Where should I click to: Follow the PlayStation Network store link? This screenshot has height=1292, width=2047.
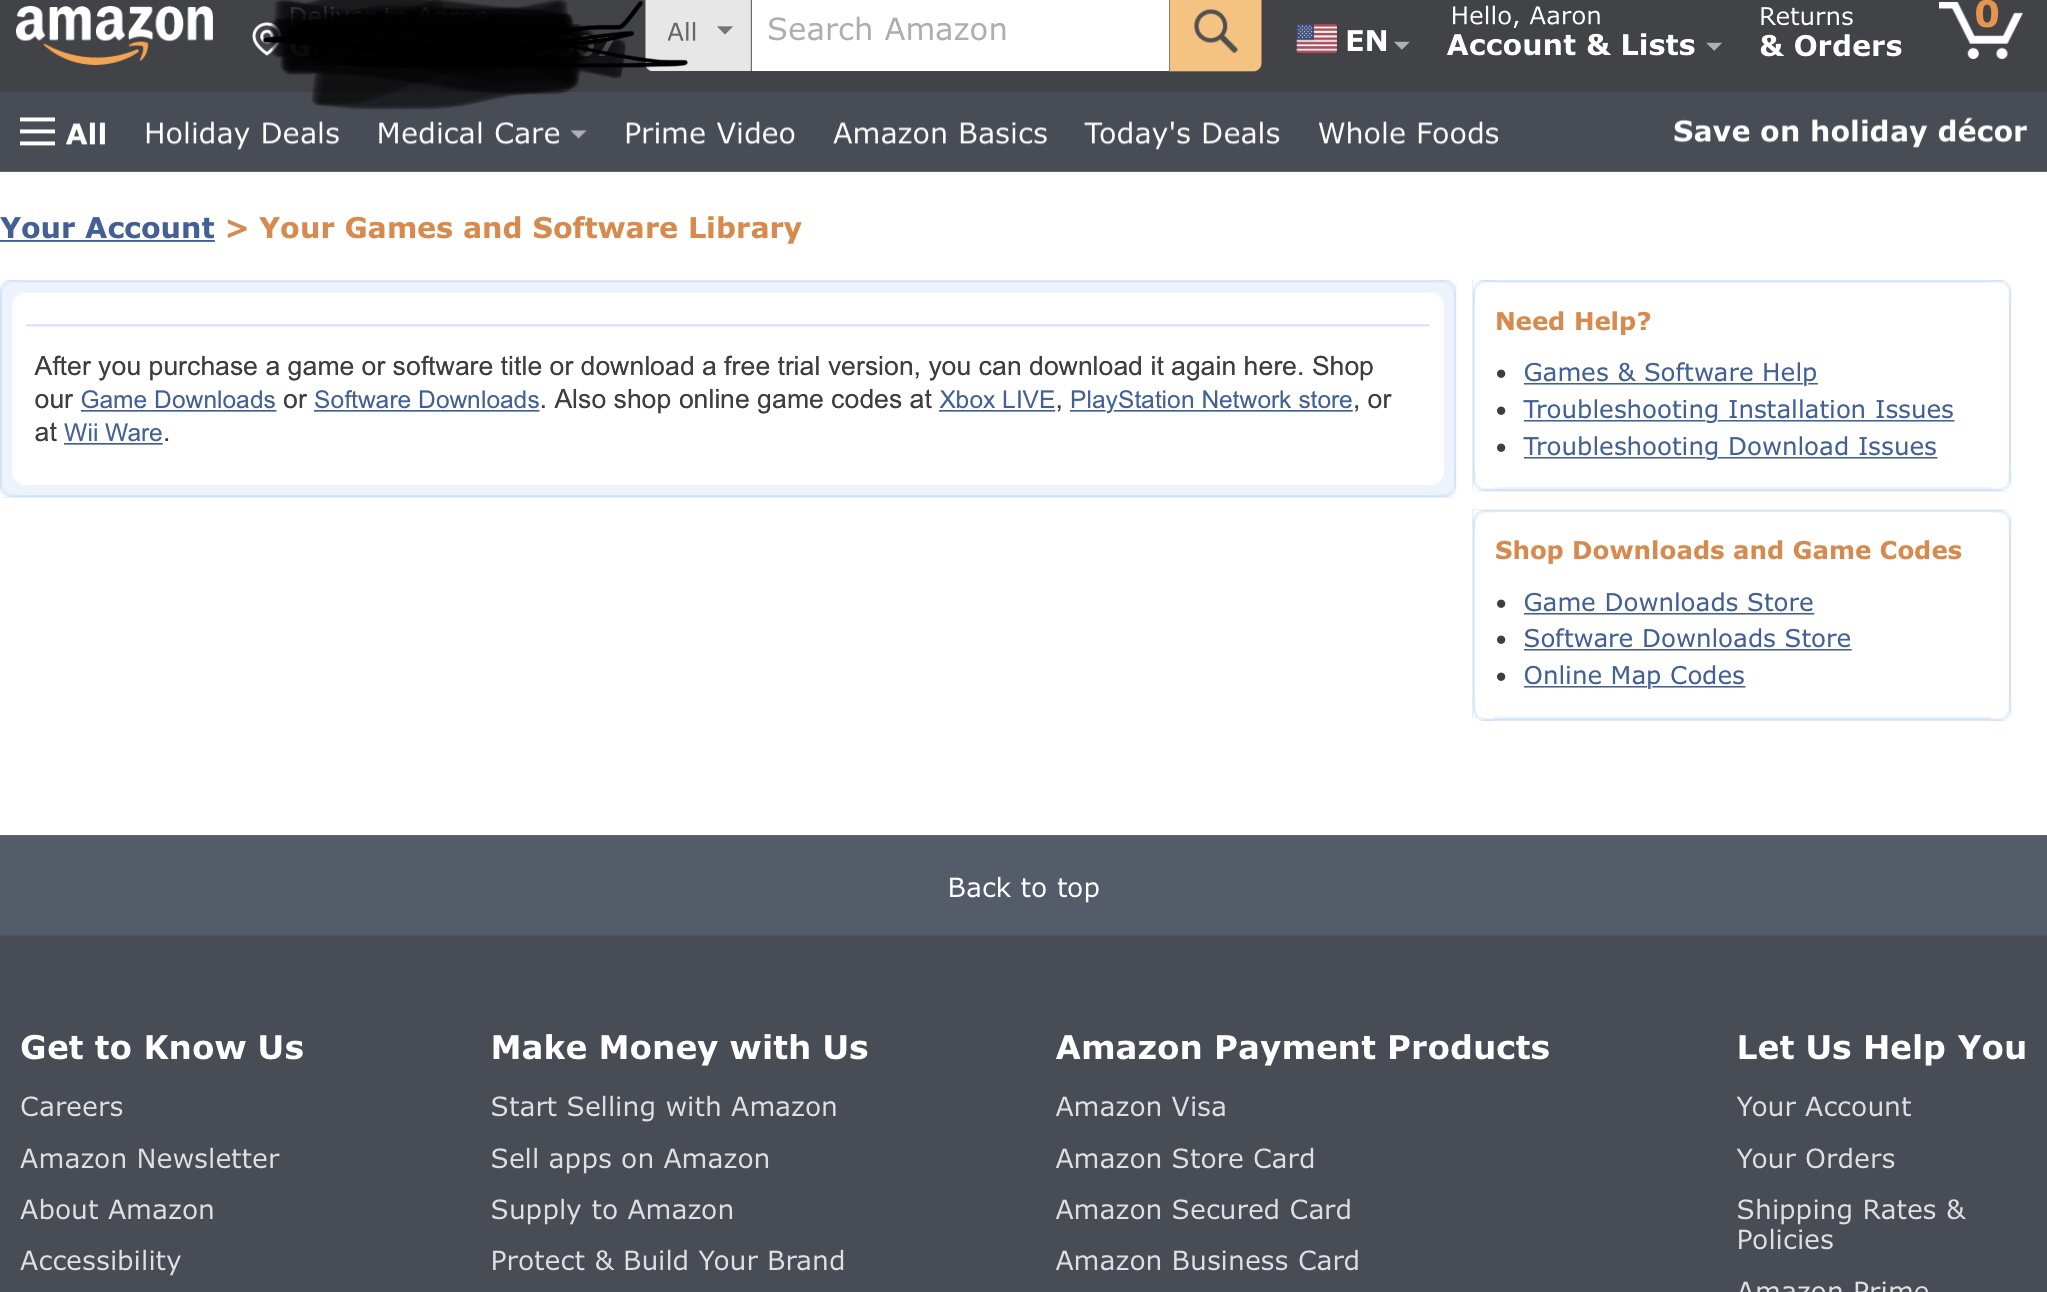click(x=1210, y=400)
